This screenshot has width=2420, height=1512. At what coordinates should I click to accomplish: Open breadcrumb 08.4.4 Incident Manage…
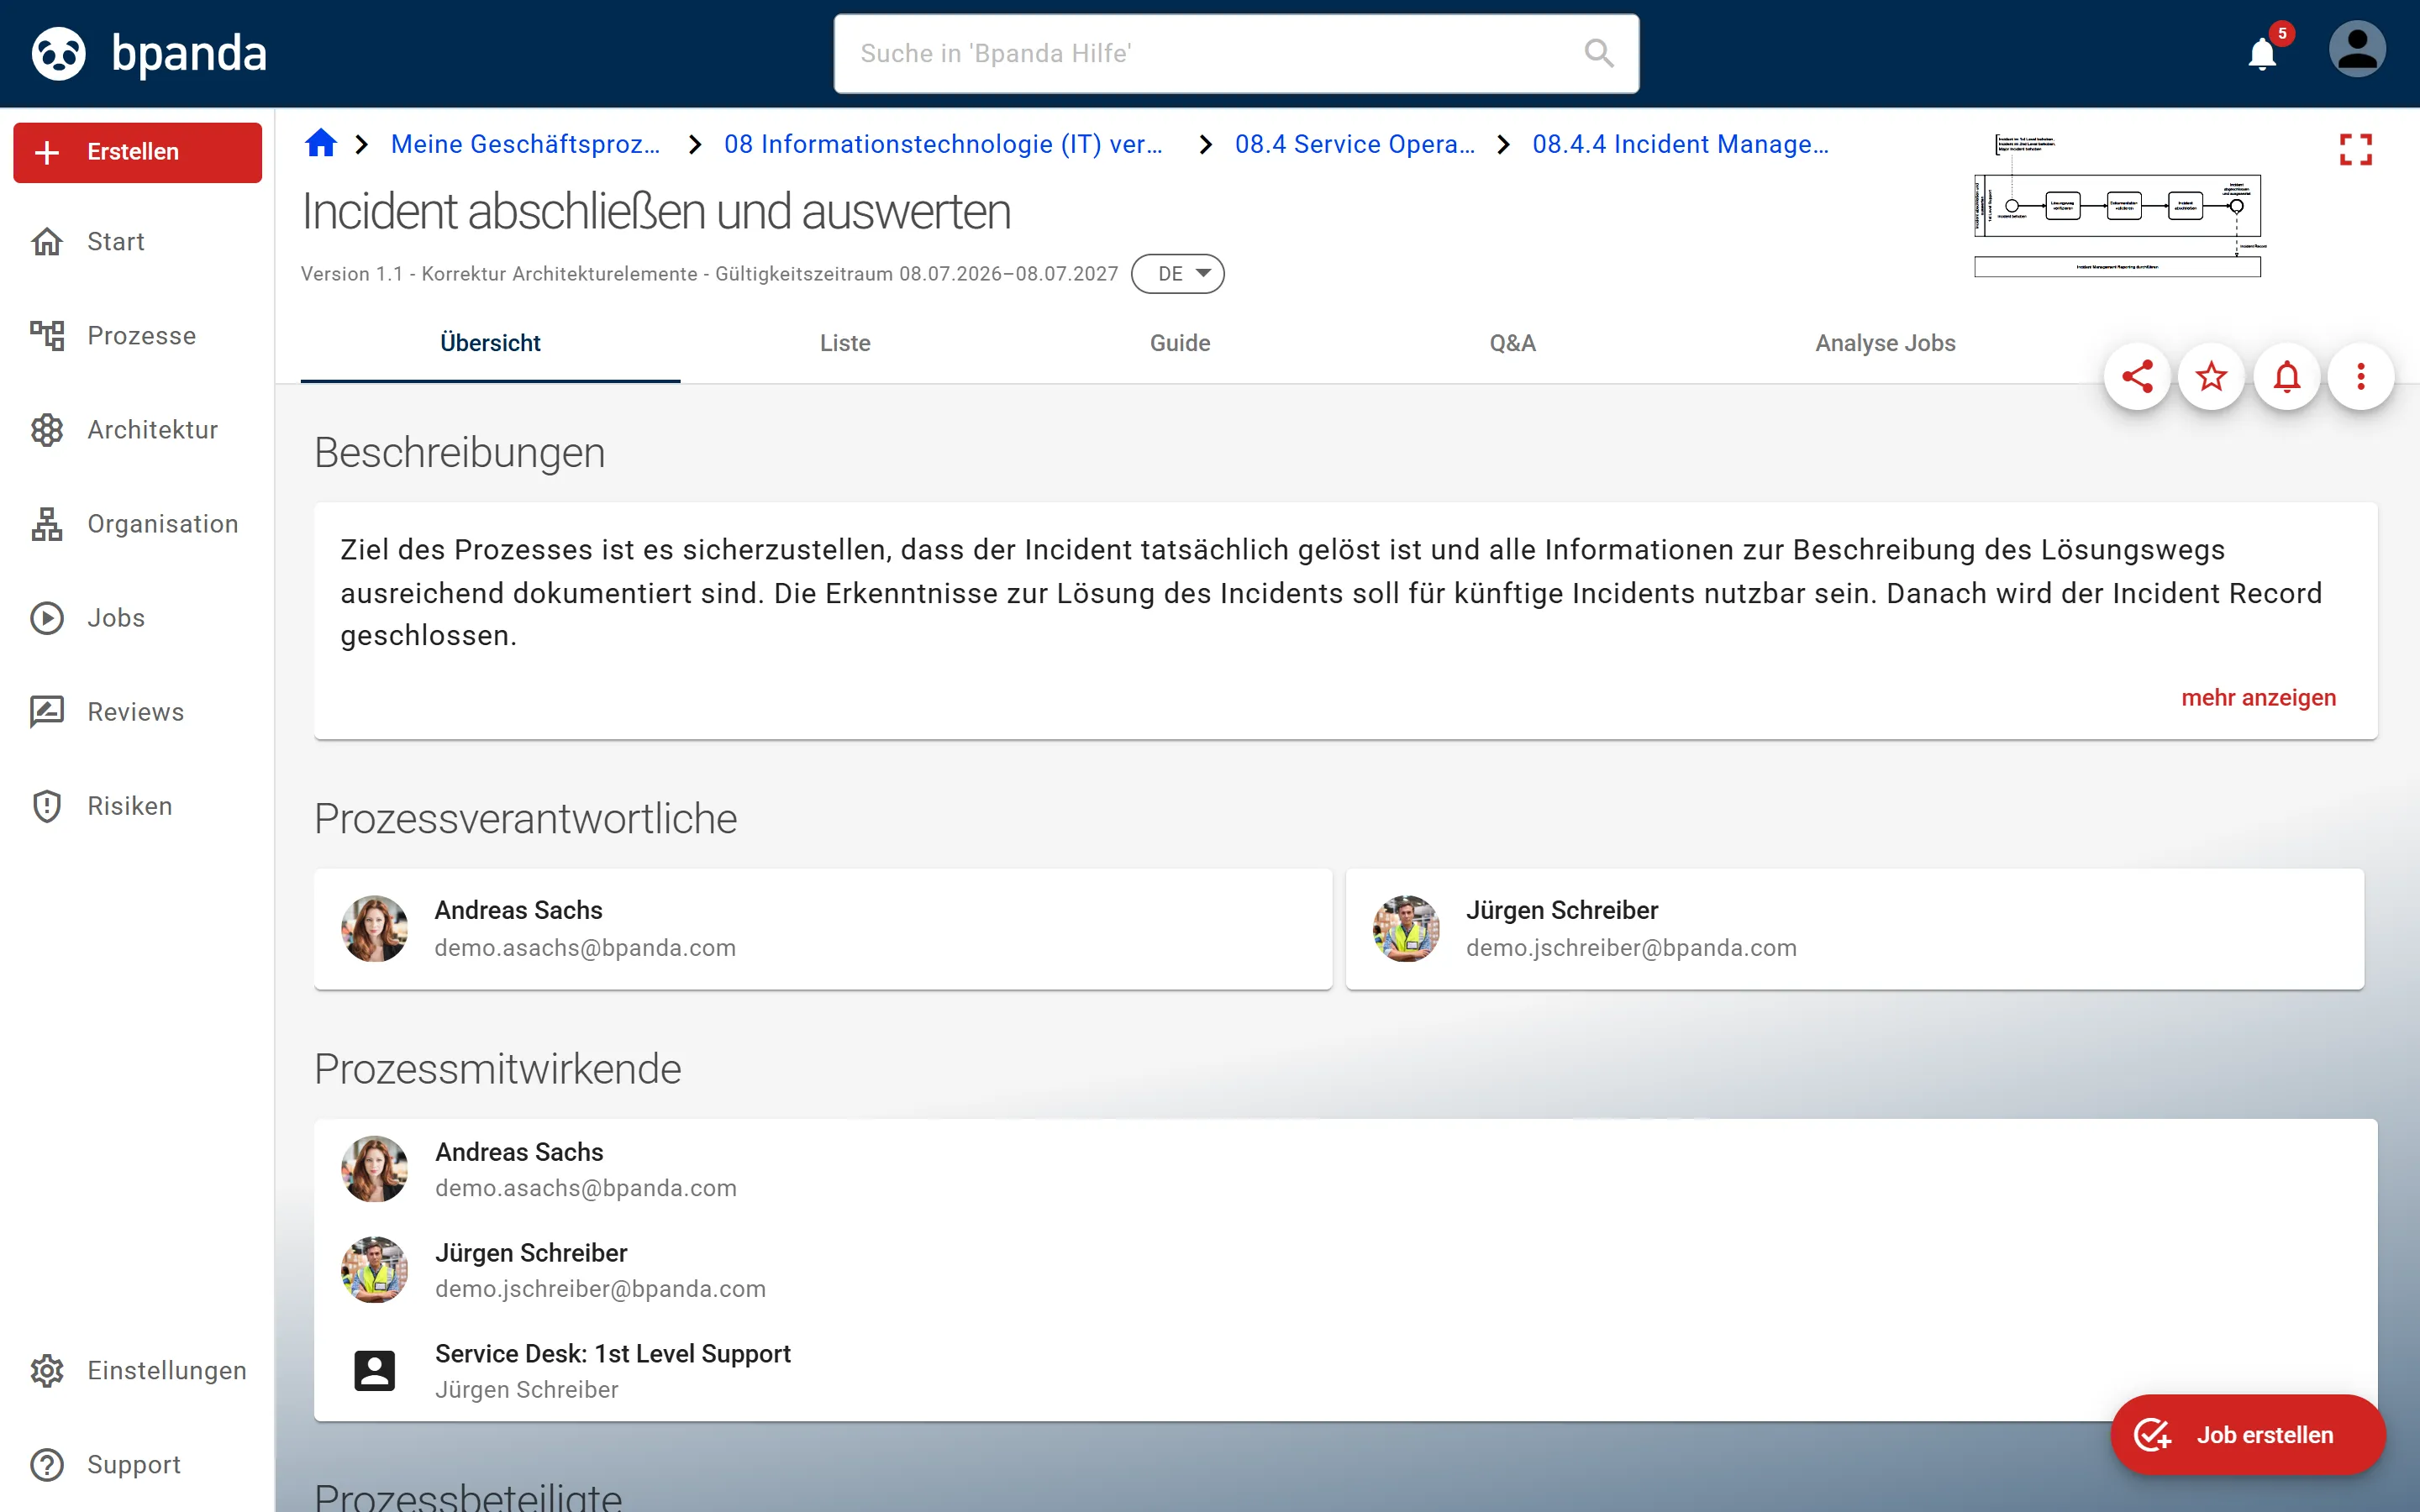[1681, 144]
